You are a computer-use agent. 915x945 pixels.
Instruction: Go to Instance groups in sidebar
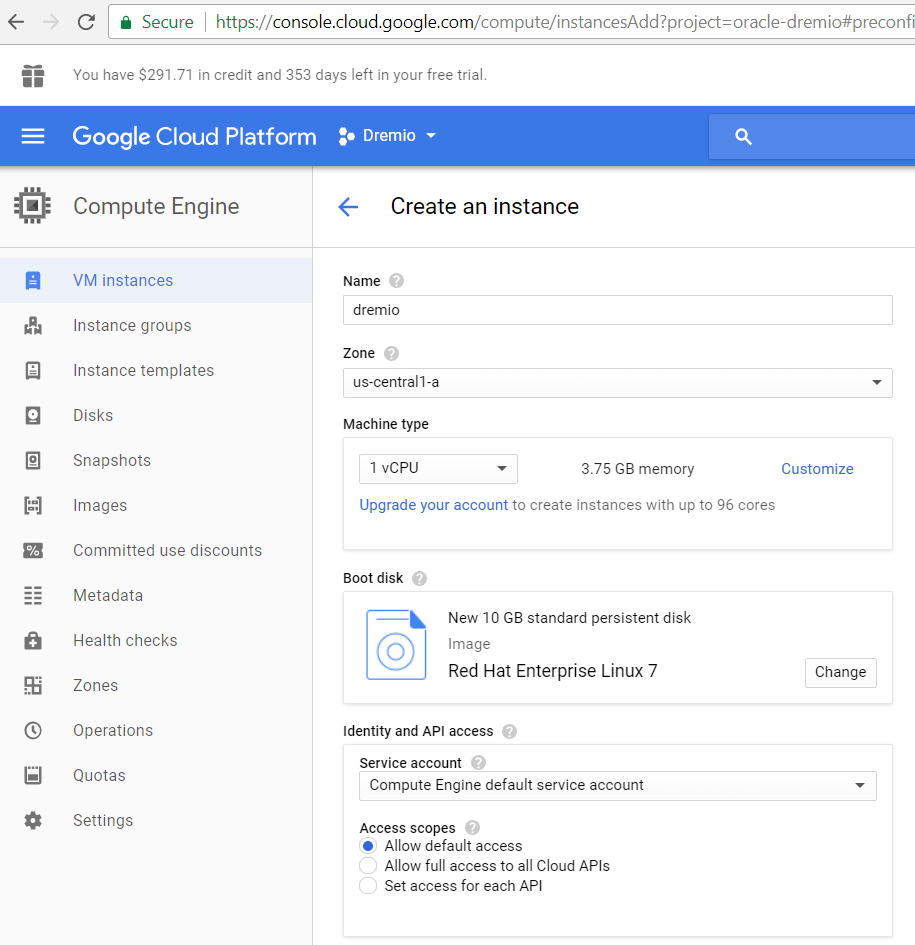tap(156, 325)
